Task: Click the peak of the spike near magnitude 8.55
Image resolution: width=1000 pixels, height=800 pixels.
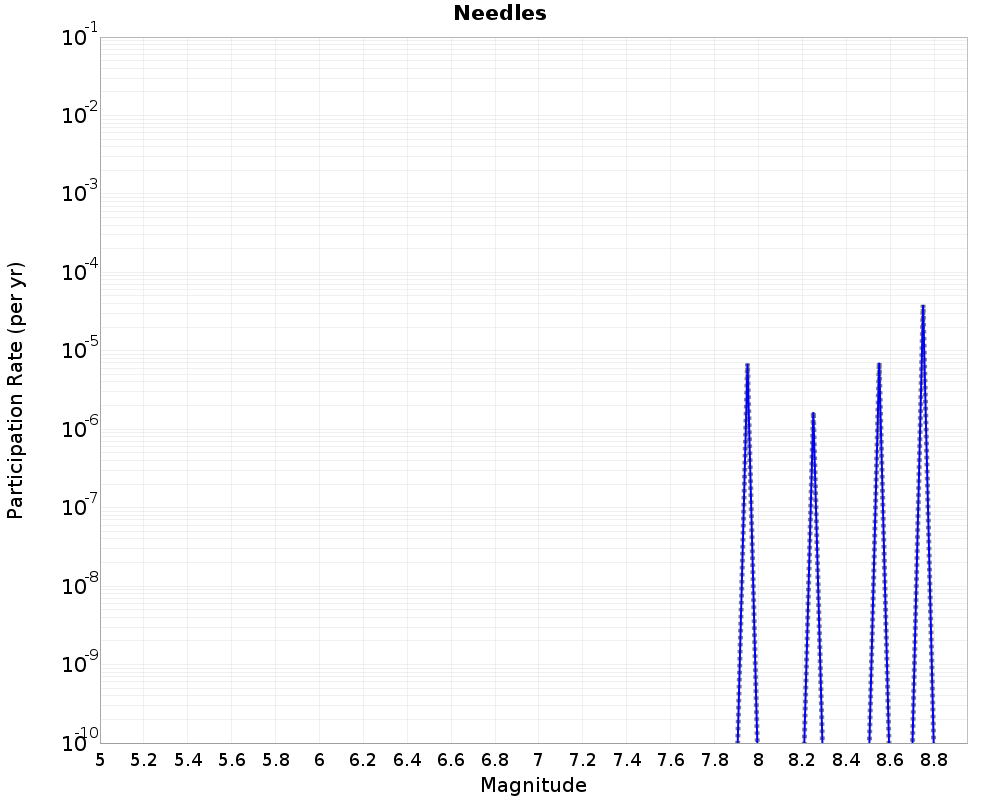Action: click(879, 365)
